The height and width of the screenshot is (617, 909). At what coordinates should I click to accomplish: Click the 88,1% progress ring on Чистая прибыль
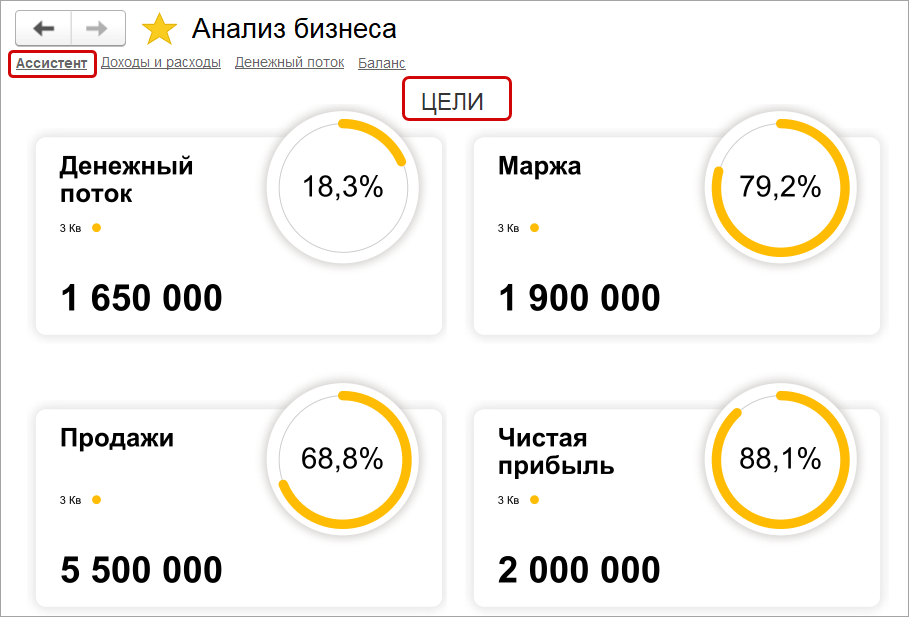[781, 459]
